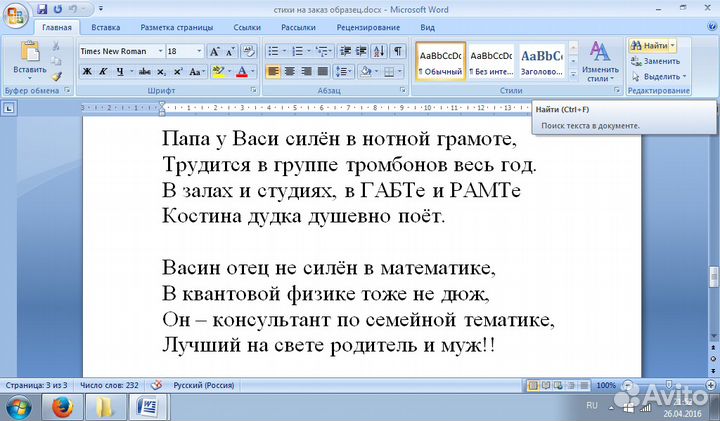720x421 pixels.
Task: Open the Office button menu
Action: click(x=15, y=15)
